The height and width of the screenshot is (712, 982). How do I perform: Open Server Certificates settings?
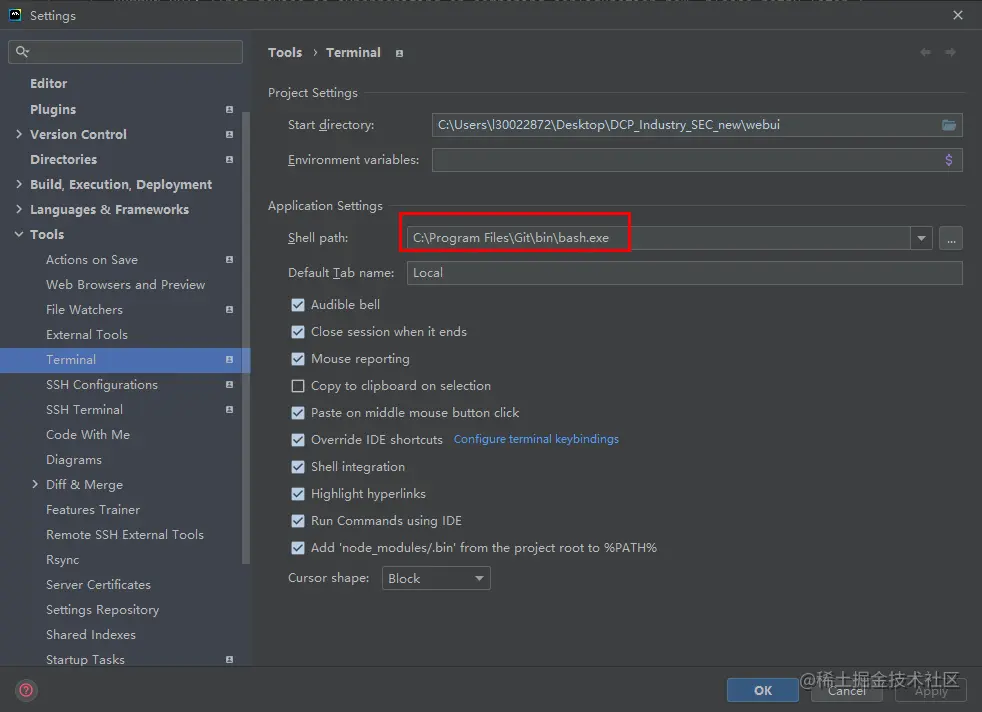pos(98,585)
